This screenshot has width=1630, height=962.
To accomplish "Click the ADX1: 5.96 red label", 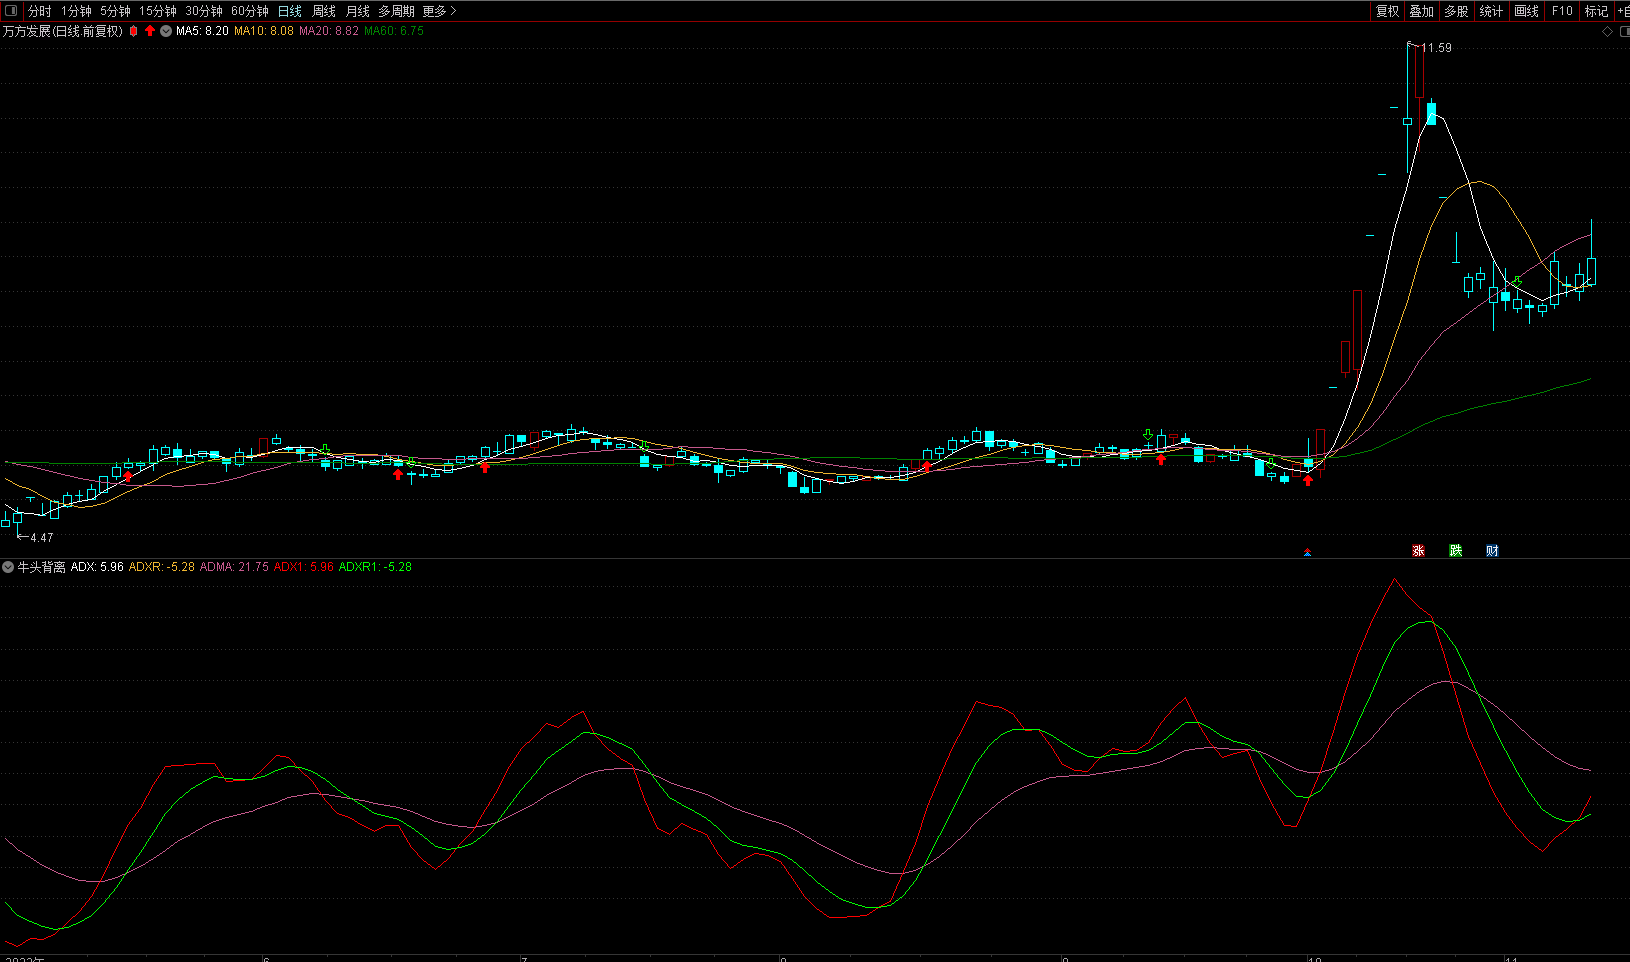I will (304, 567).
